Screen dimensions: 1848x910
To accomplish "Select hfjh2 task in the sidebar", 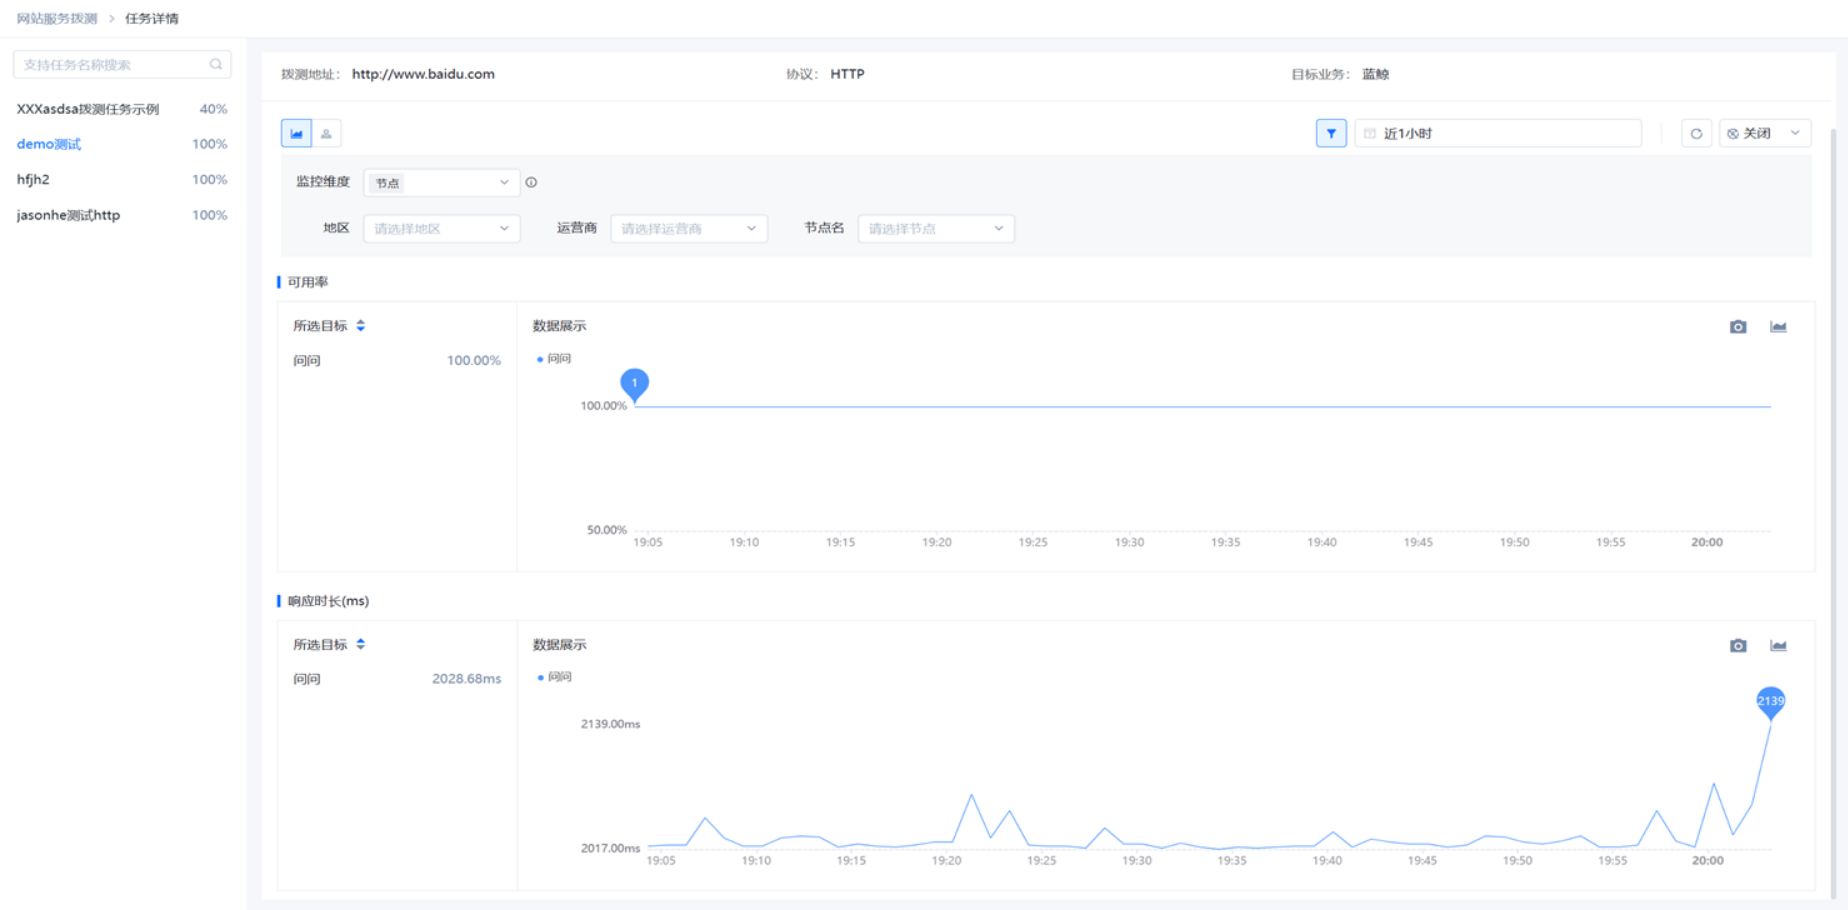I will (33, 179).
